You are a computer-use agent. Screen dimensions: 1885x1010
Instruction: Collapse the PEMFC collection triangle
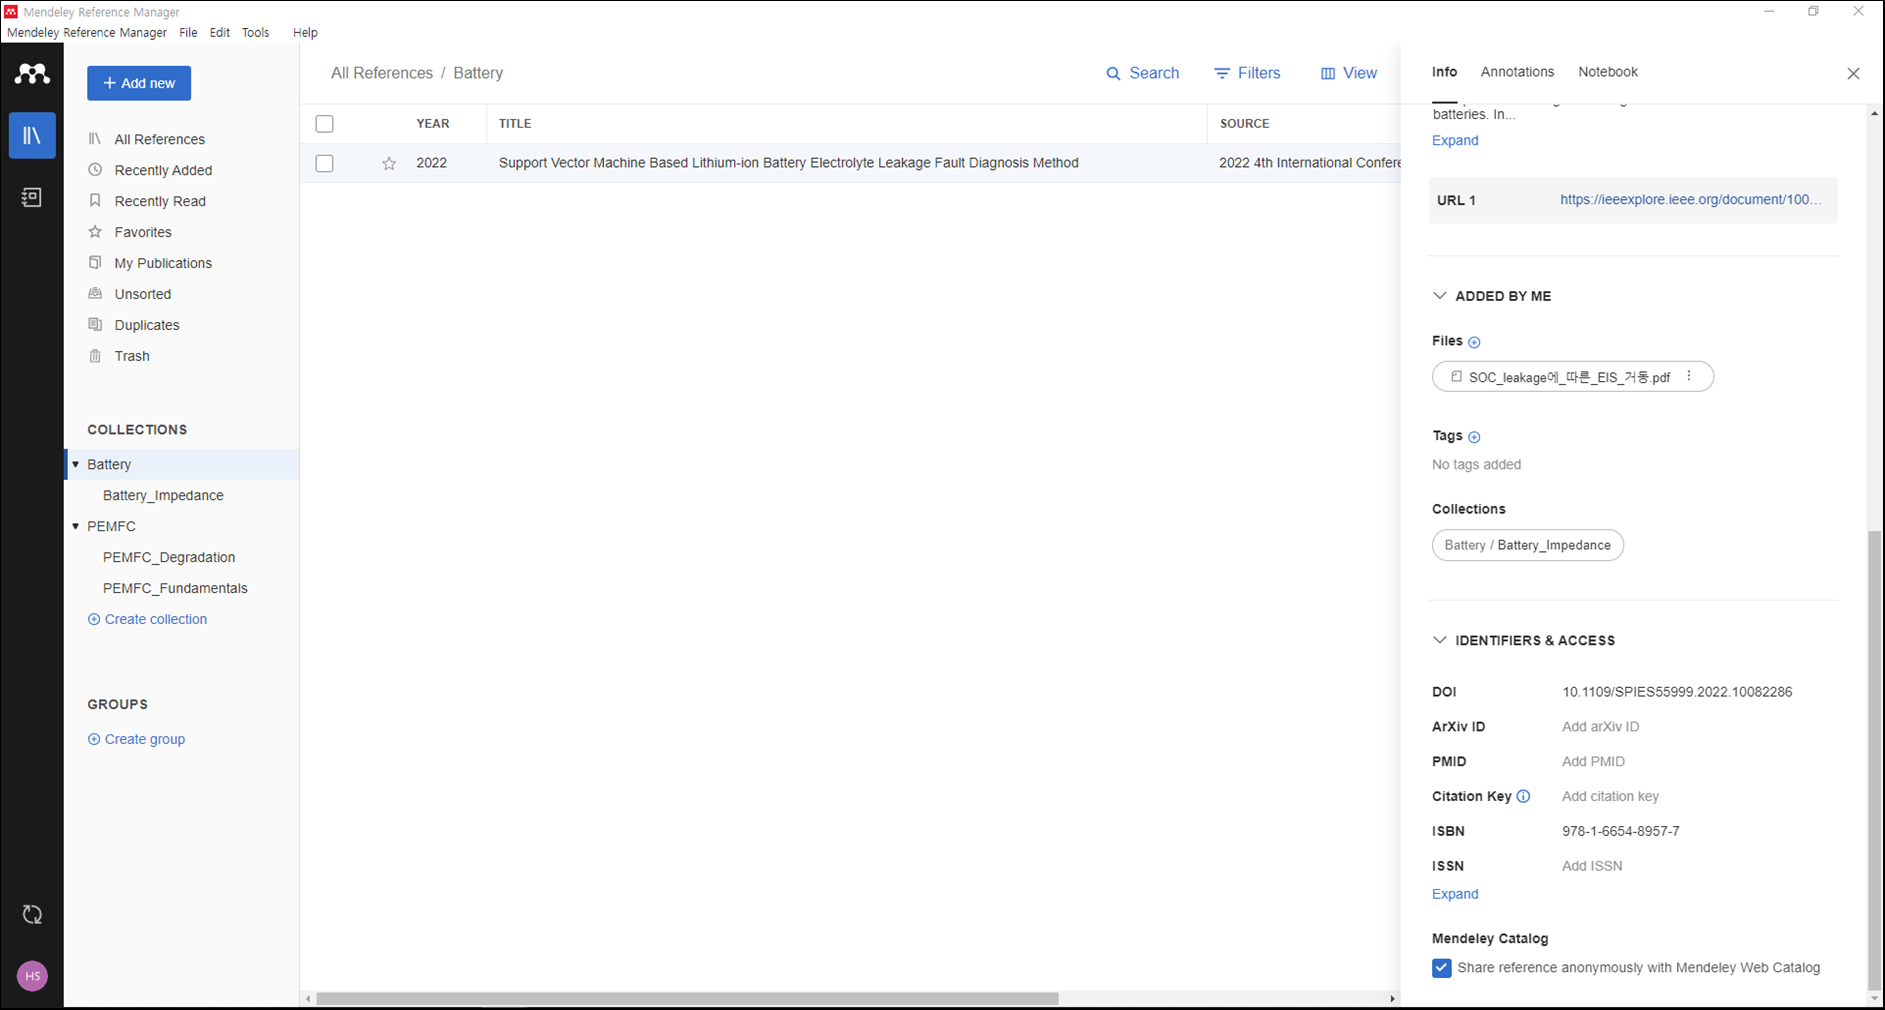(x=75, y=526)
